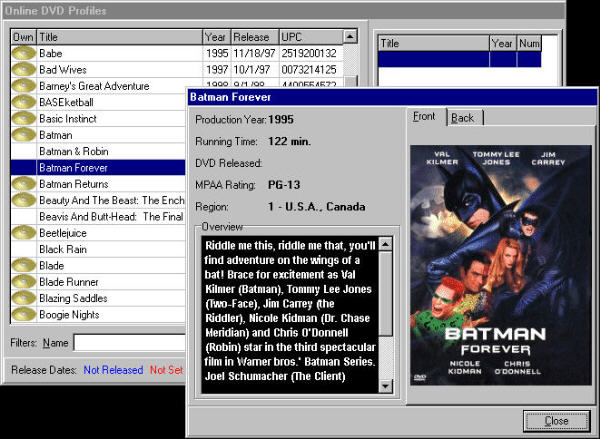Click the disc icon beside Basic Instinct
600x439 pixels.
[x=23, y=119]
